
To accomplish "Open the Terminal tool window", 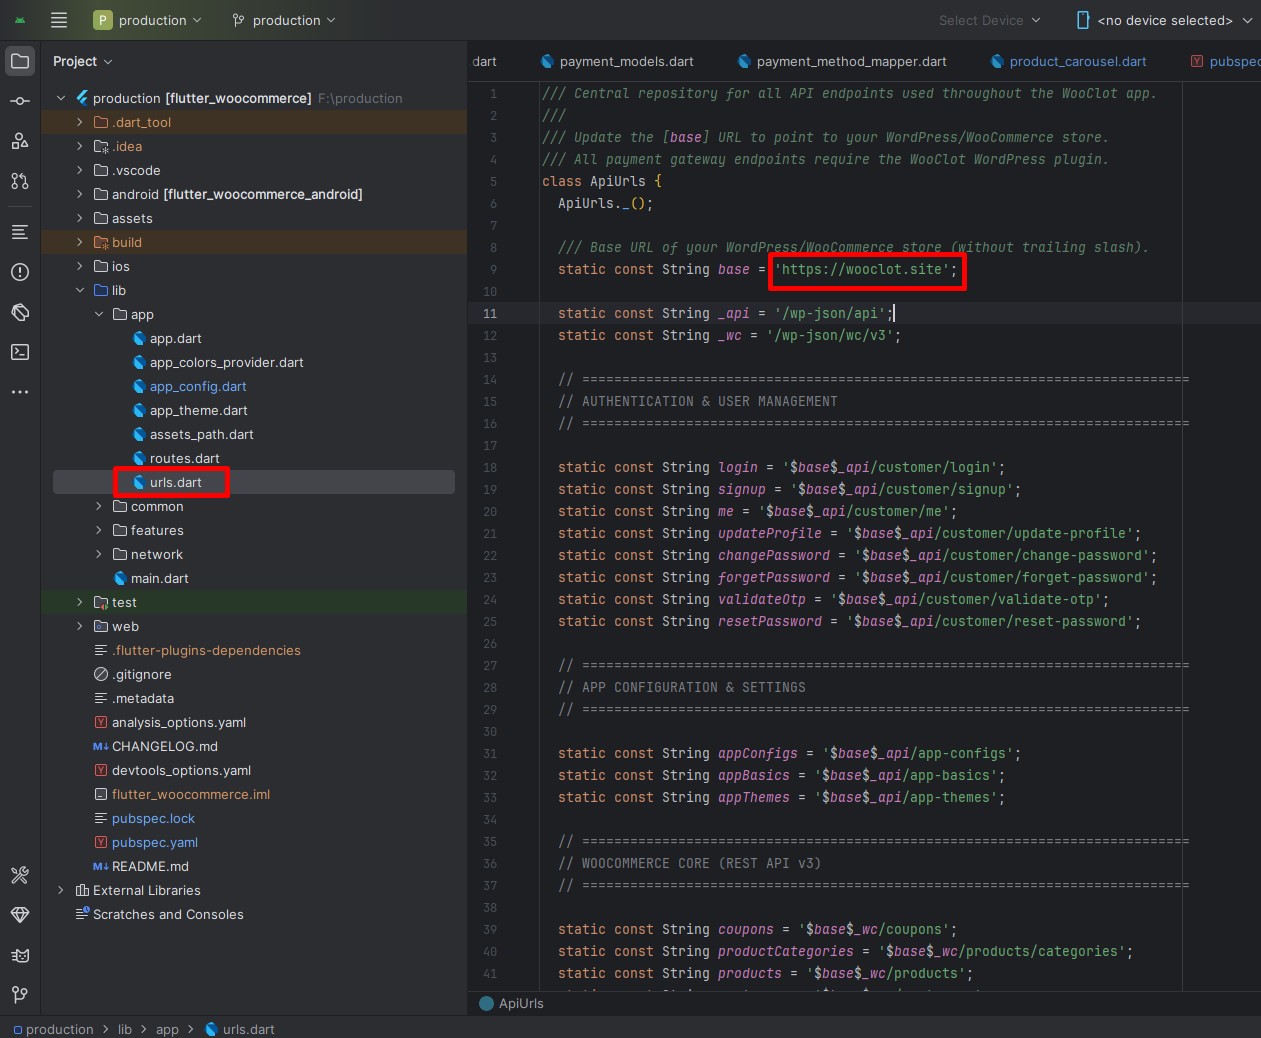I will pos(20,351).
